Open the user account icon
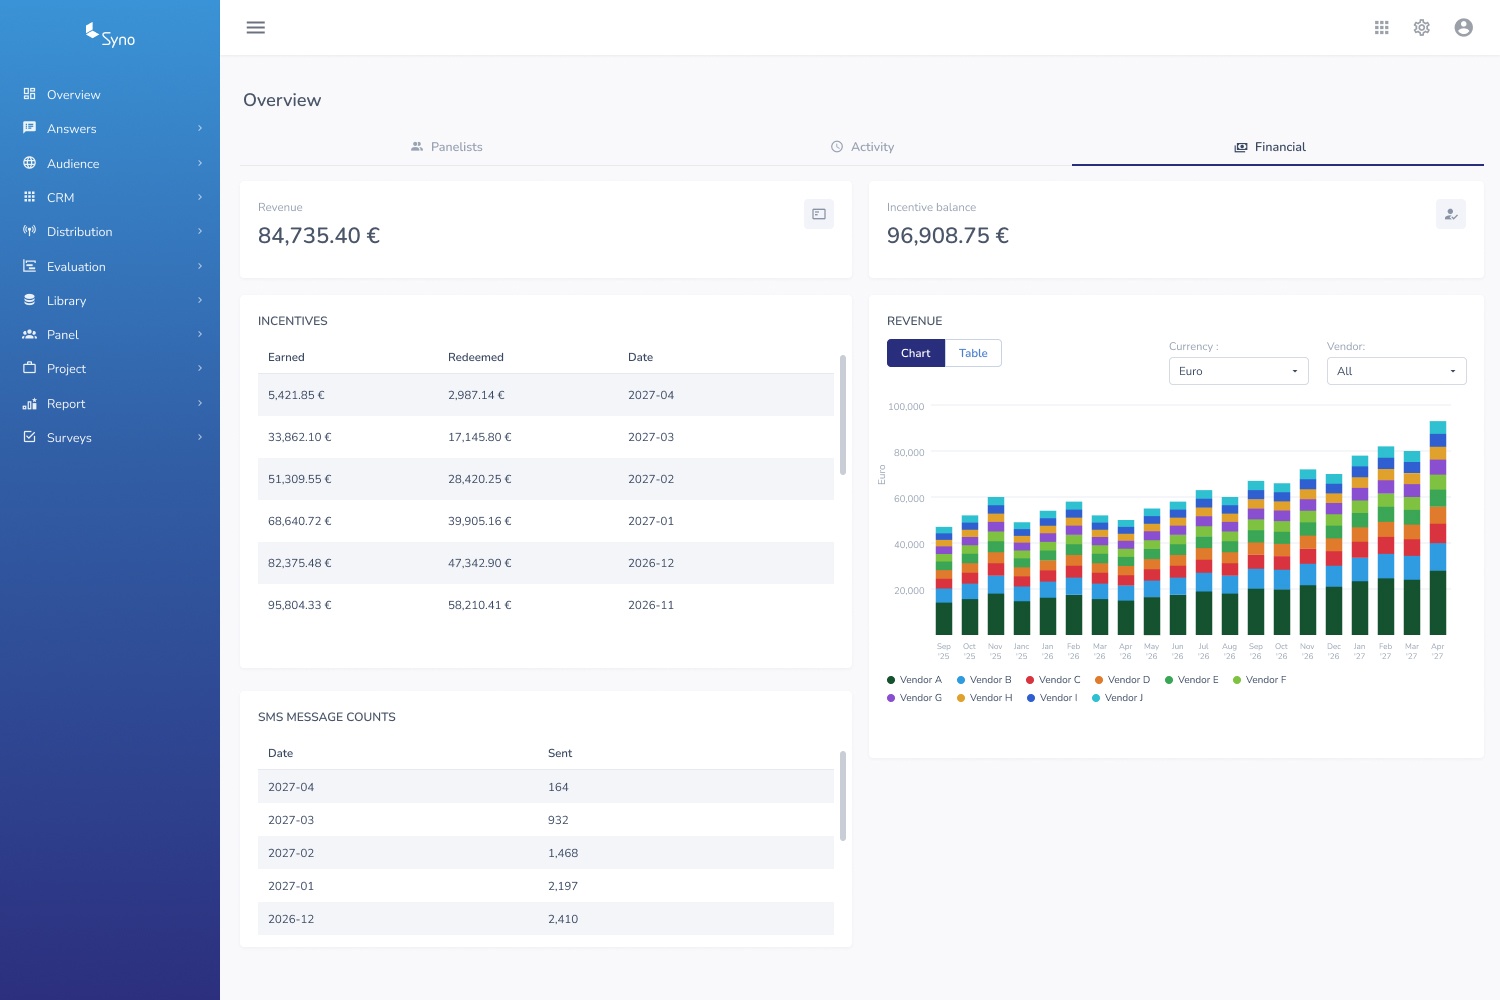Screen dimensions: 1500x1000 coord(1464,28)
